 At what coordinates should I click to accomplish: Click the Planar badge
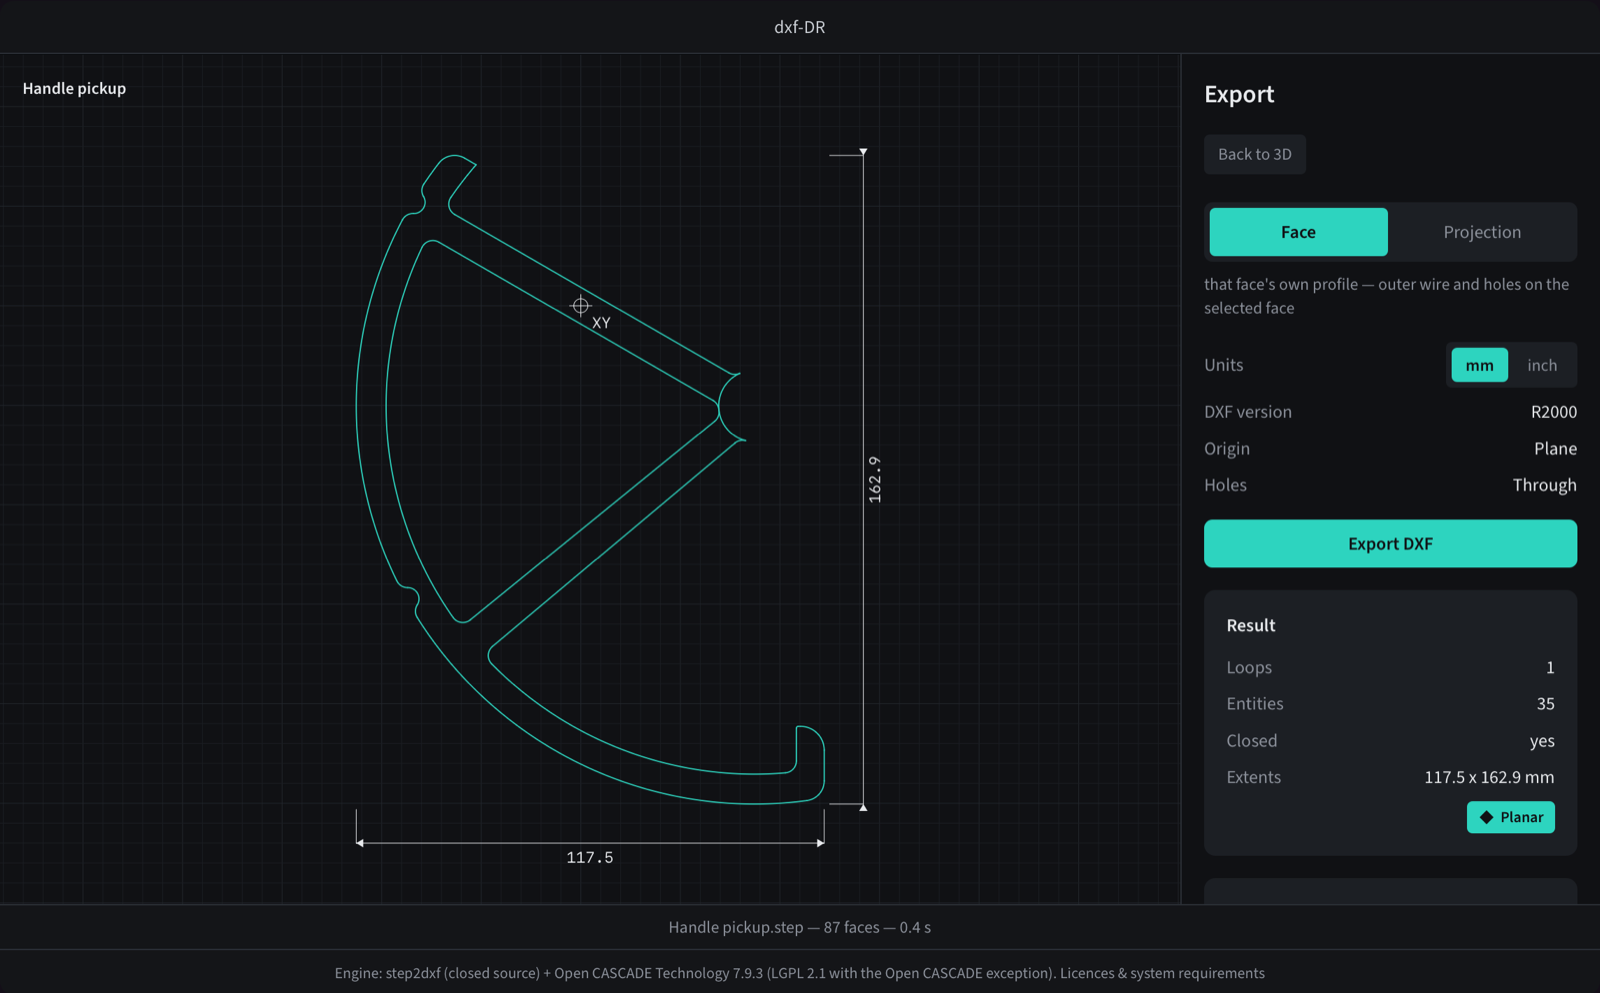tap(1511, 817)
